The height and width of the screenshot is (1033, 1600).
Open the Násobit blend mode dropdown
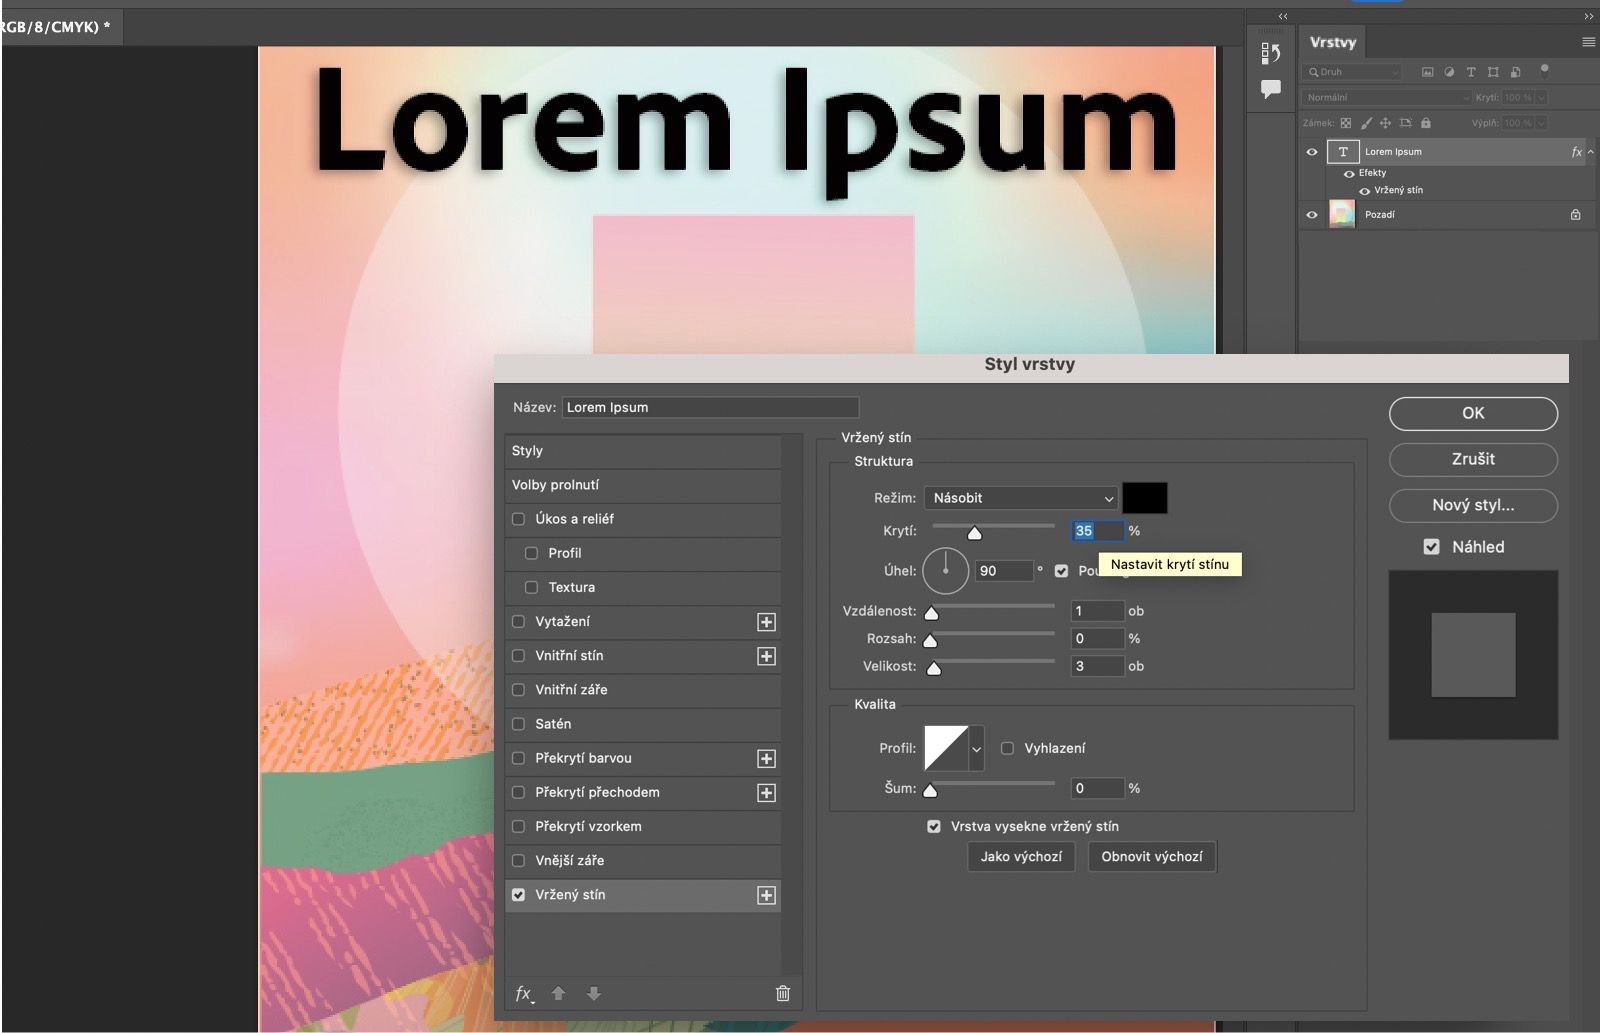[1020, 497]
